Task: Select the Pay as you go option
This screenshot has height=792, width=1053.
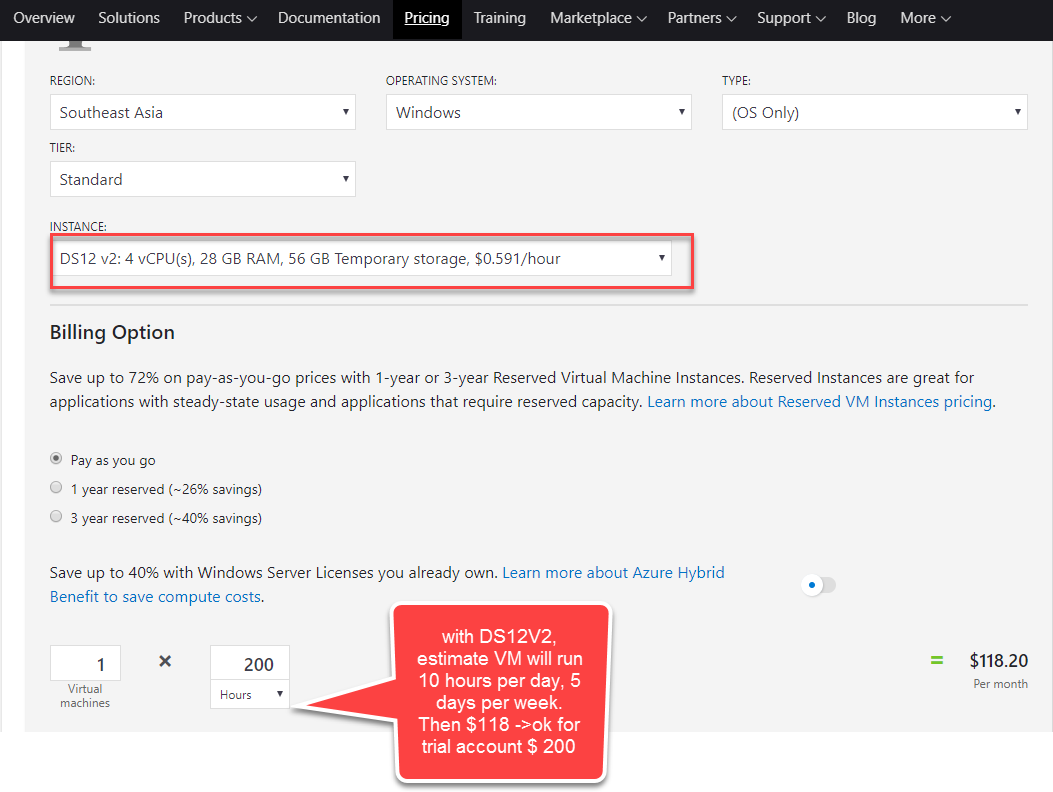Action: coord(56,458)
